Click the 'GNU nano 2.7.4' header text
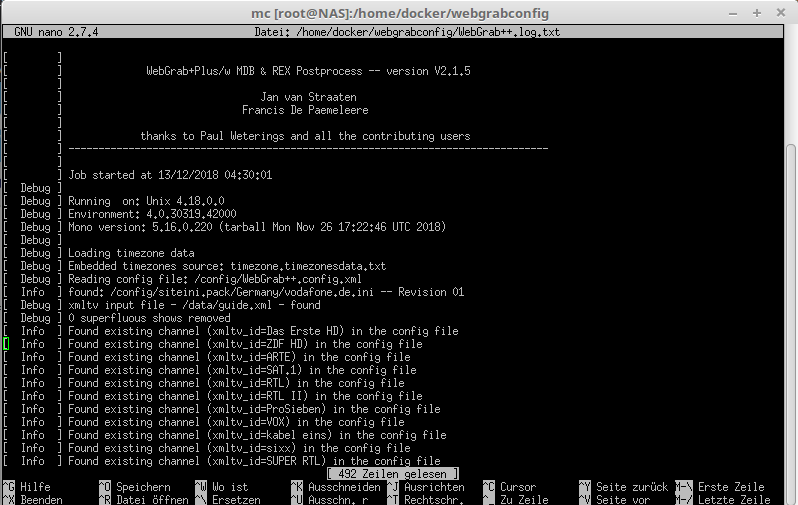Screen dimensions: 798x505 click(56, 32)
